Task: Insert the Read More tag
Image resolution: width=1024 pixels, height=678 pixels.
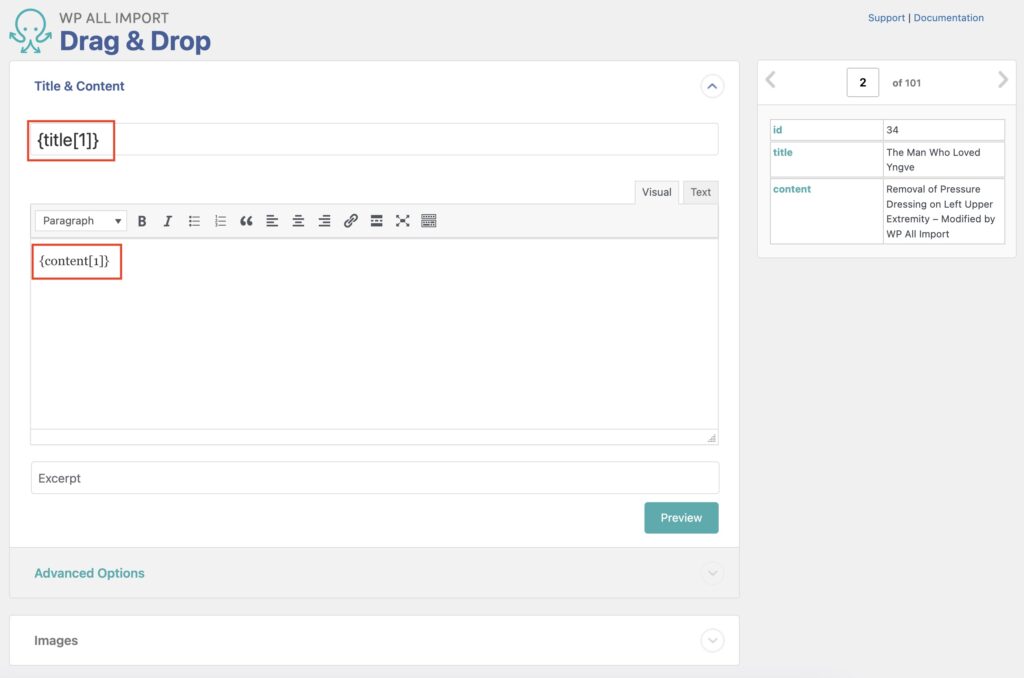Action: click(376, 221)
